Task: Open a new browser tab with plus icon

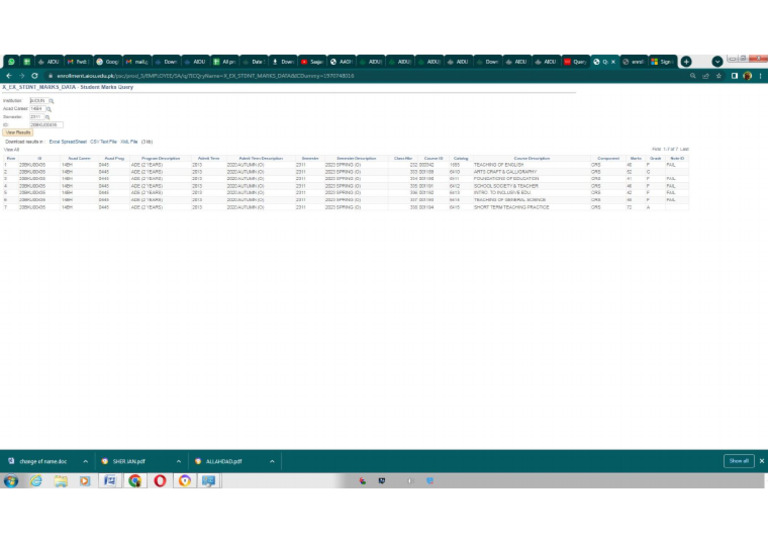Action: click(686, 61)
